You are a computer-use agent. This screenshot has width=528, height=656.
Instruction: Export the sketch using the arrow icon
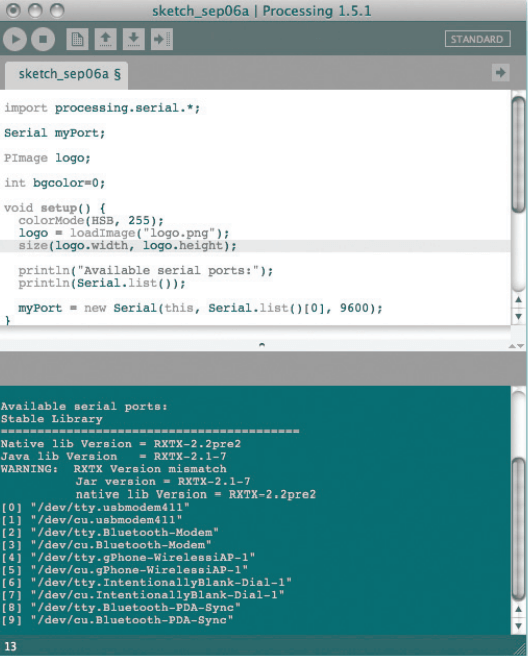[x=161, y=39]
